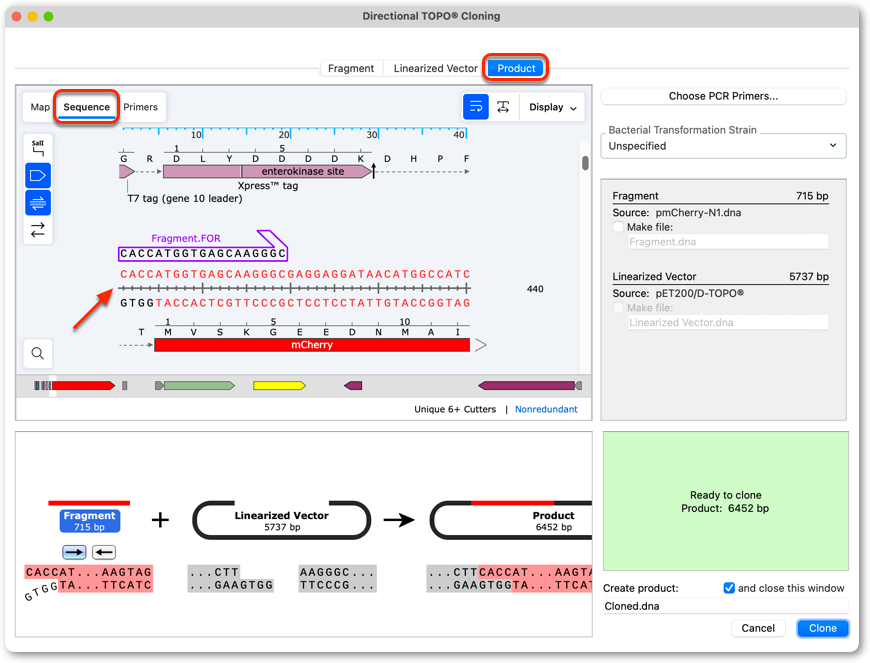Click the Cancel button
870x663 pixels.
point(758,628)
